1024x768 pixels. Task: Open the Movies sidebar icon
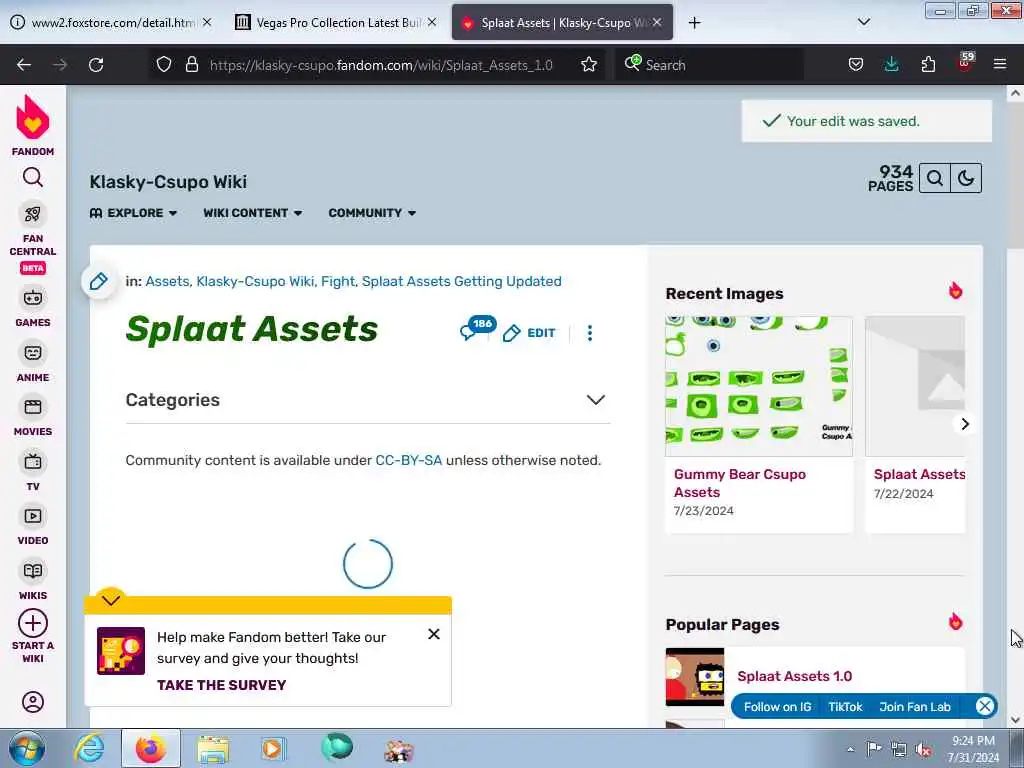(33, 408)
